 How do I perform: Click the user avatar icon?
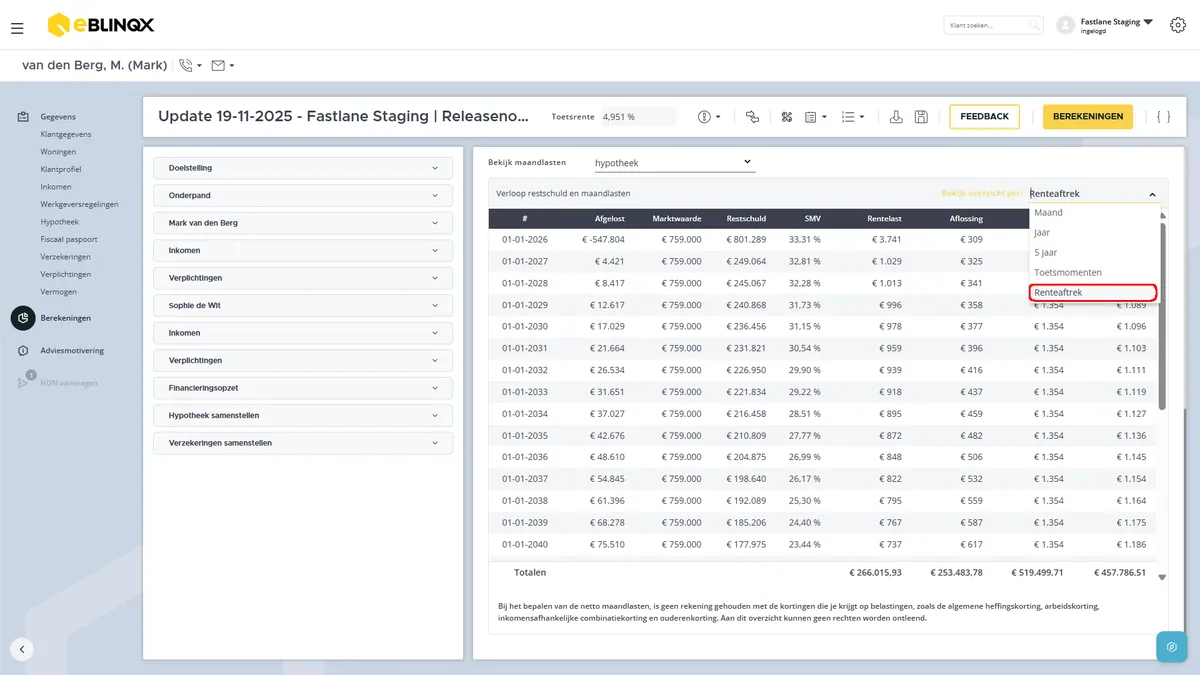(1065, 25)
